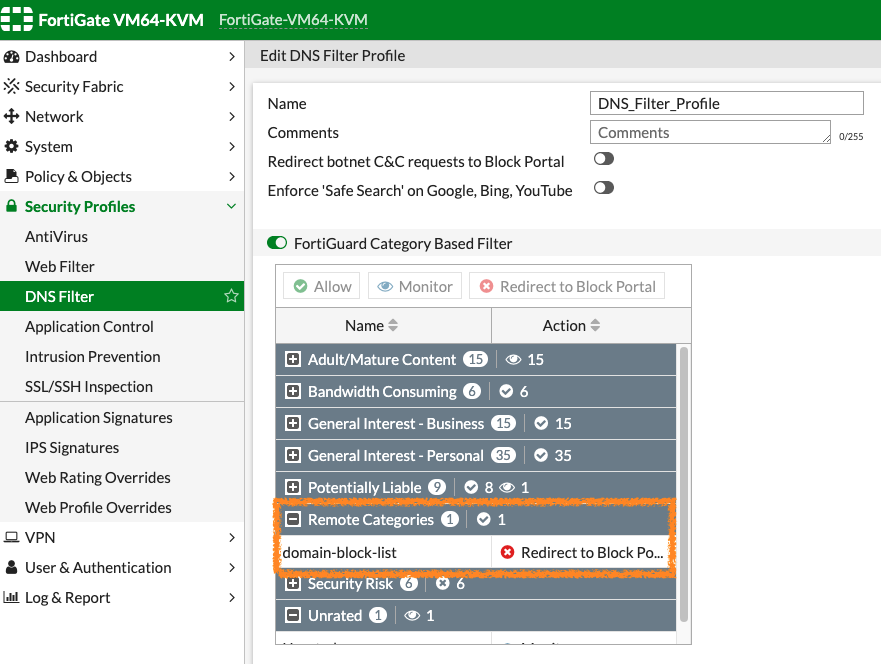
Task: Click the System gear icon
Action: 11,147
